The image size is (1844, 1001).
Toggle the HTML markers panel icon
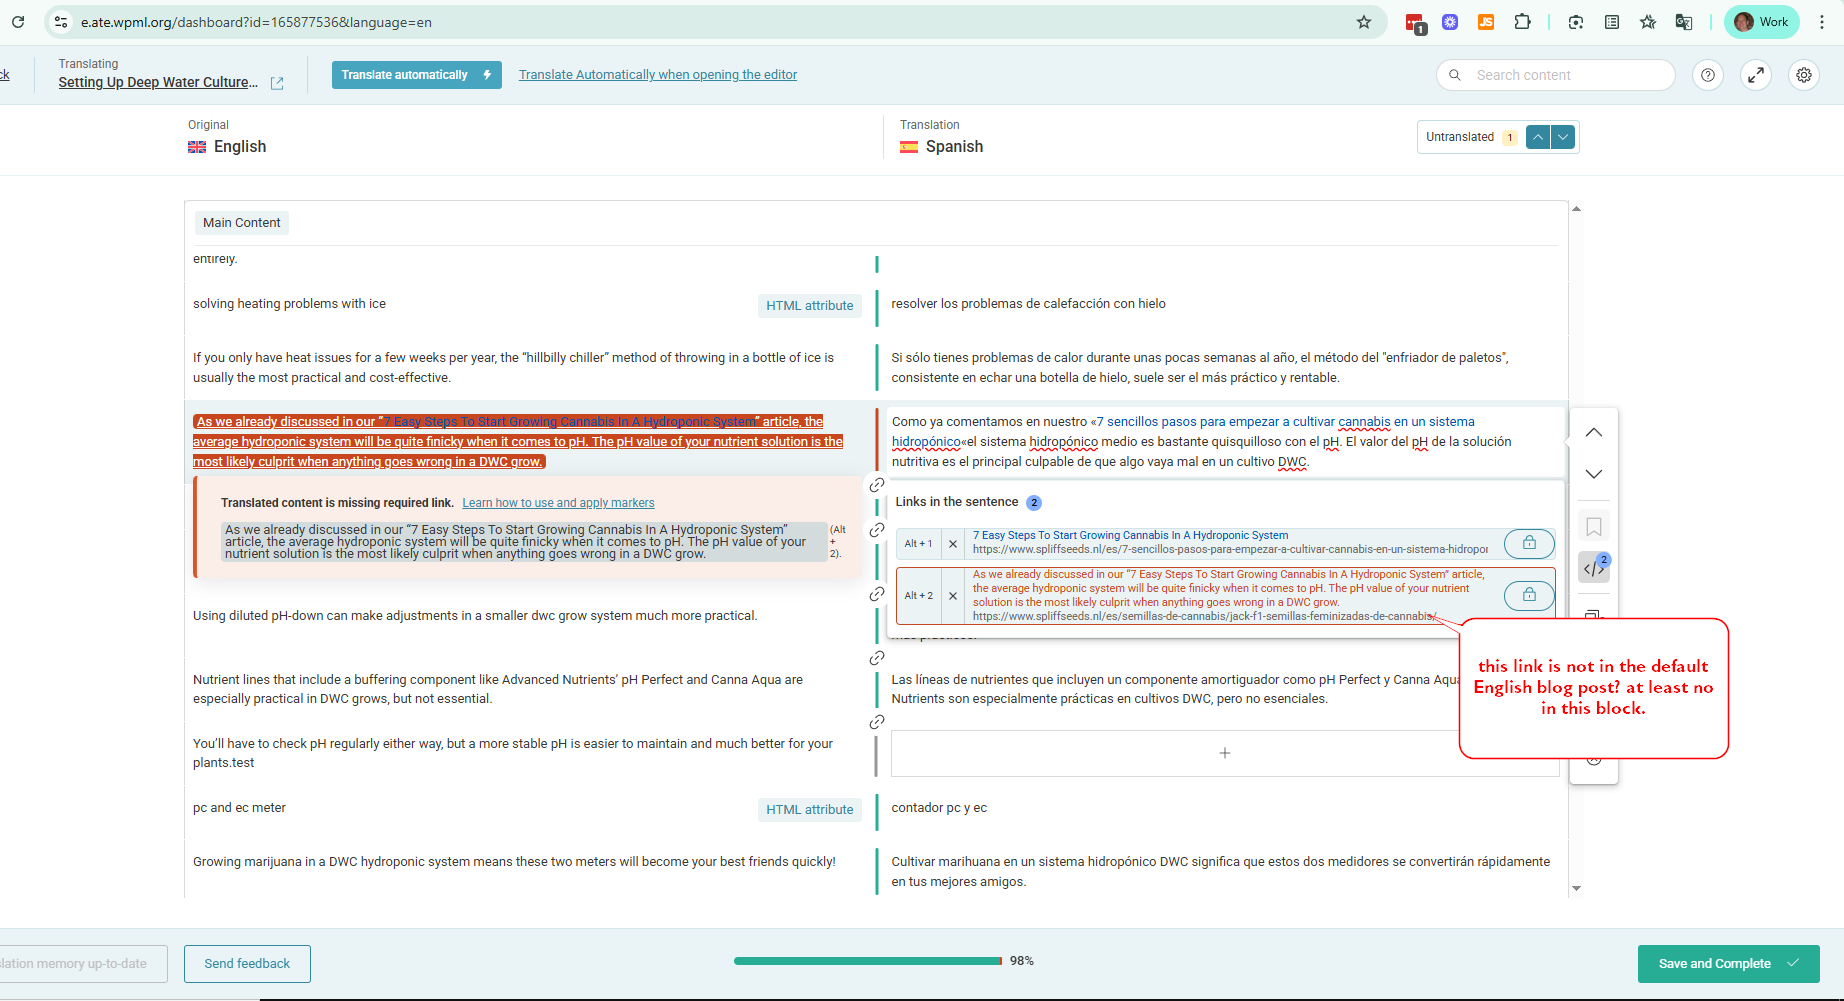click(x=1594, y=568)
